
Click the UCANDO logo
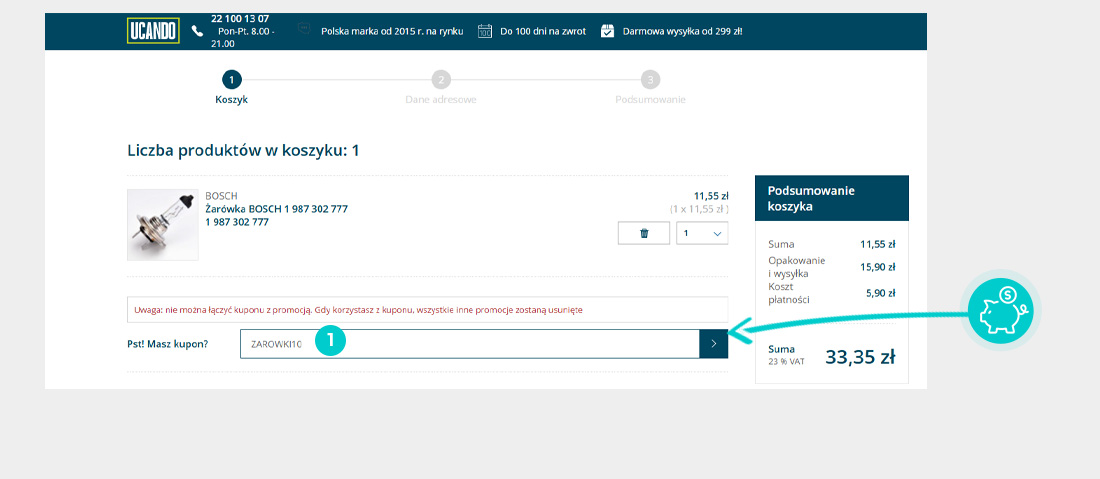click(x=153, y=31)
